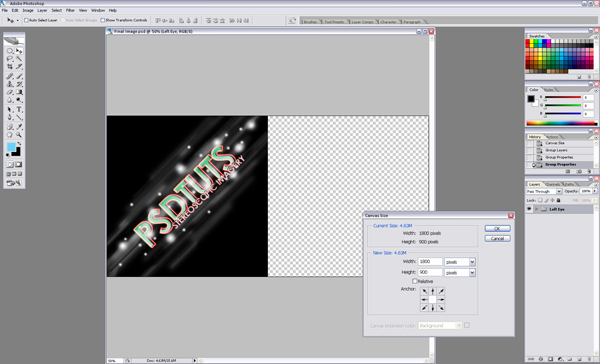Swap foreground and background colors
This screenshot has width=600, height=364.
coord(19,144)
